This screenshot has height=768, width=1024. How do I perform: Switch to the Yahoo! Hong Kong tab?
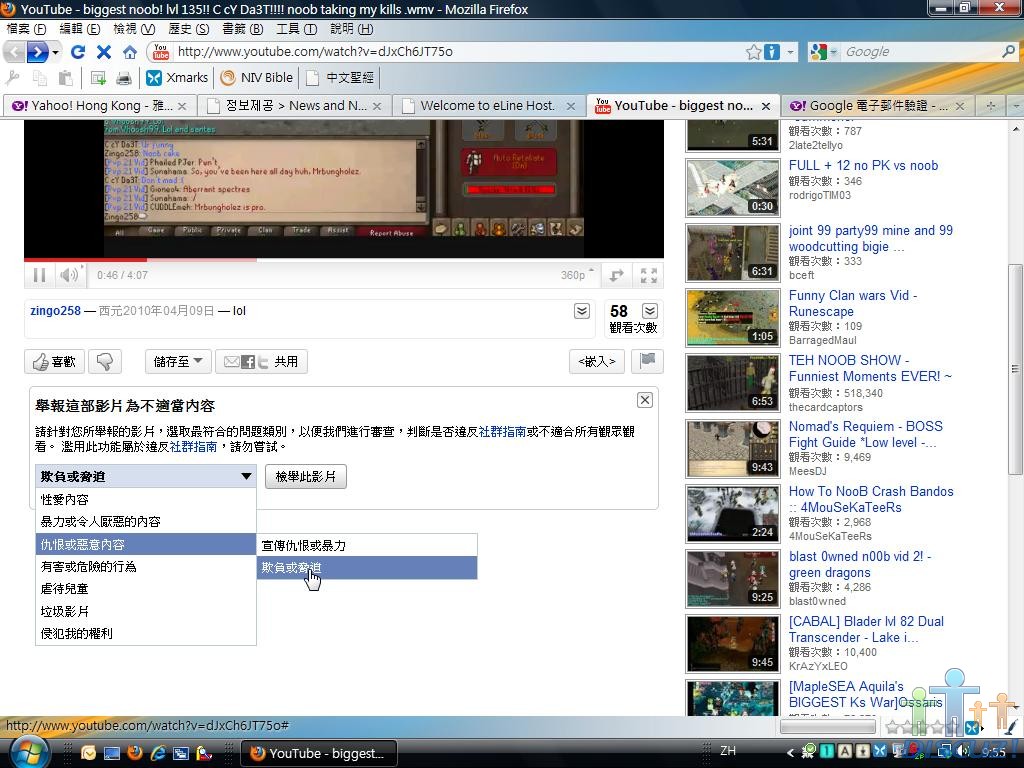coord(99,106)
